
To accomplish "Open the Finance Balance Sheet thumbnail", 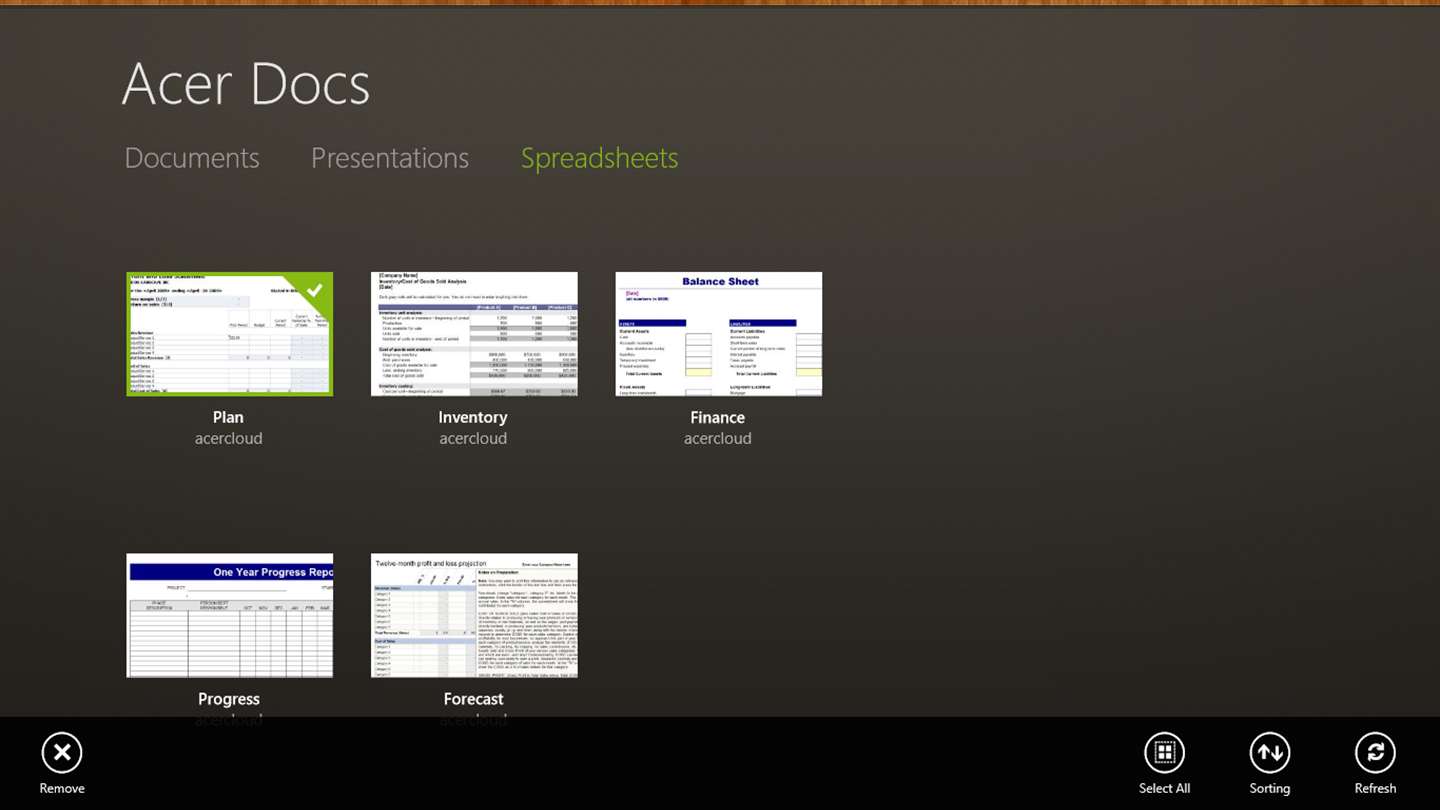I will [x=719, y=334].
